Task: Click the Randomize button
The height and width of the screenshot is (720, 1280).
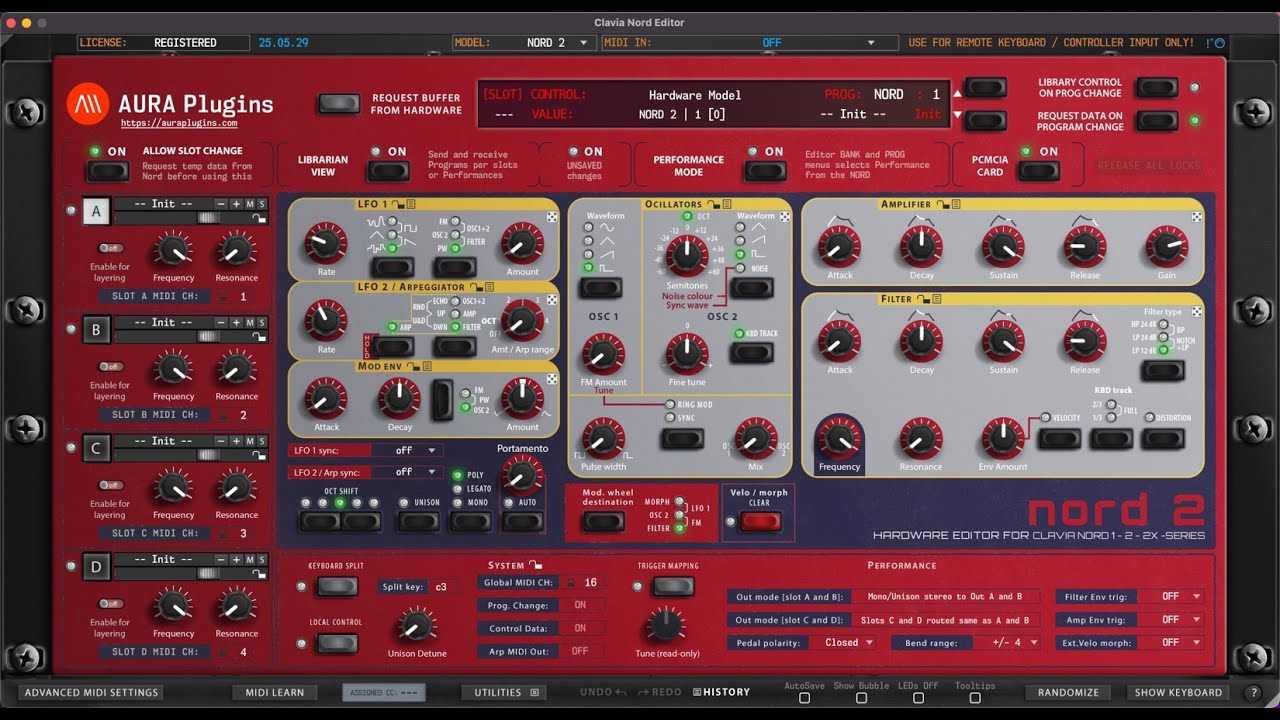Action: click(x=1068, y=692)
